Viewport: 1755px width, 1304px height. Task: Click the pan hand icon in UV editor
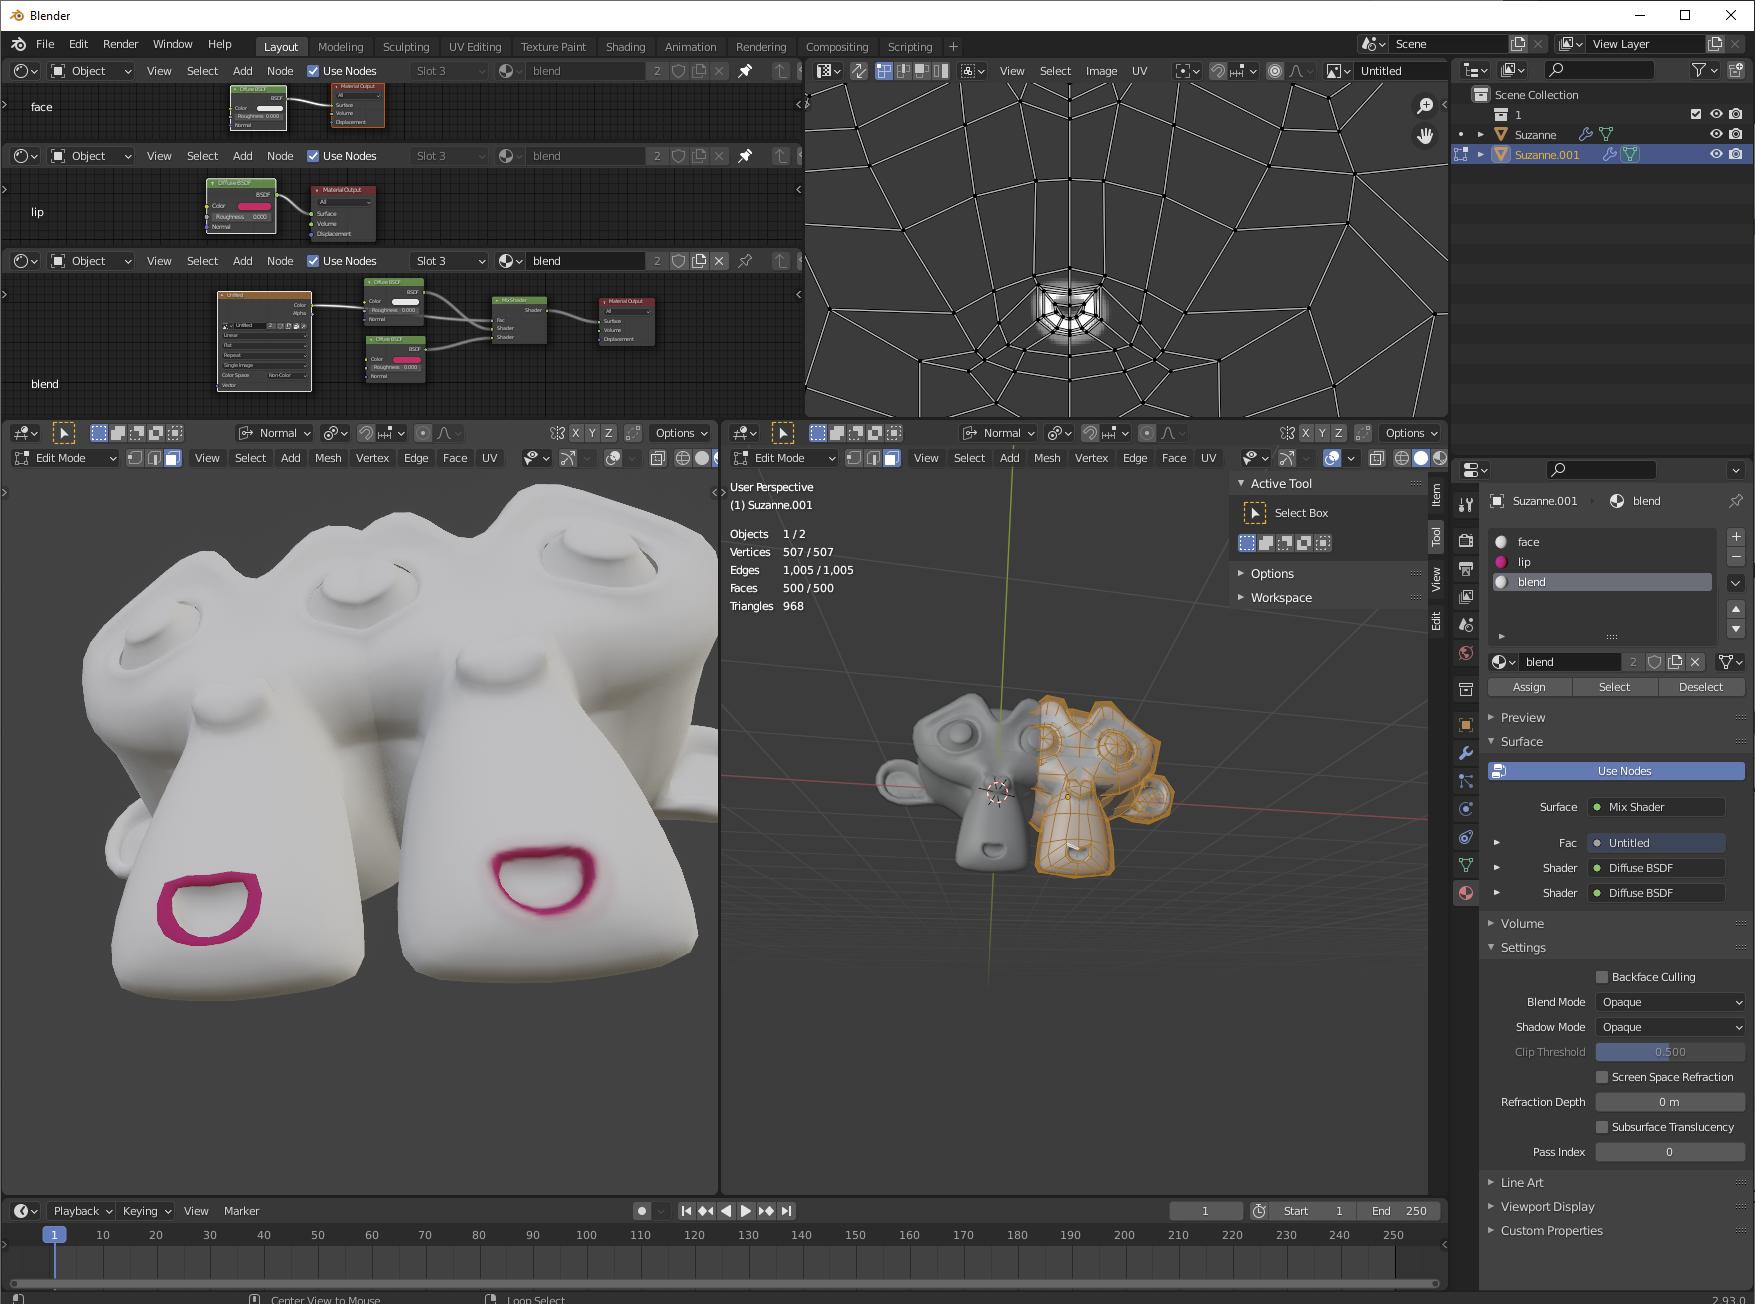1425,136
